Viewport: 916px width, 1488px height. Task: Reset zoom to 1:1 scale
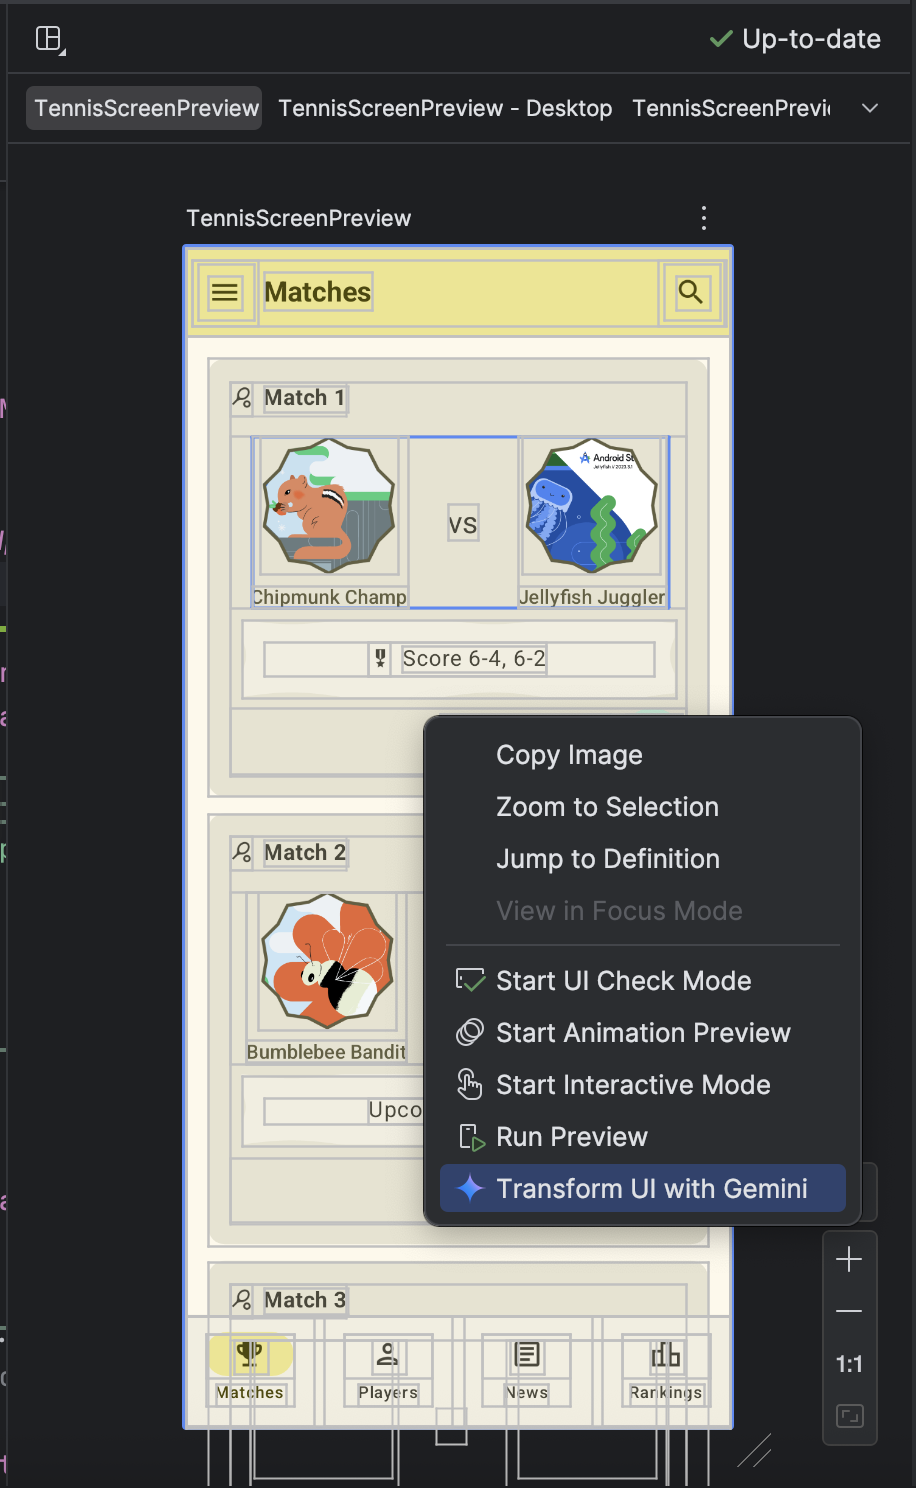pyautogui.click(x=849, y=1364)
